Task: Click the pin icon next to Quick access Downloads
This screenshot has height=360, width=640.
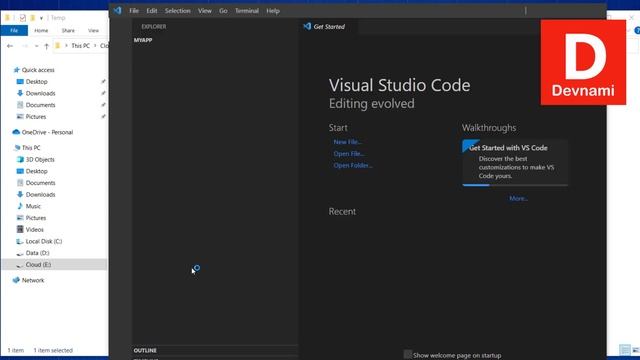Action: (x=103, y=93)
